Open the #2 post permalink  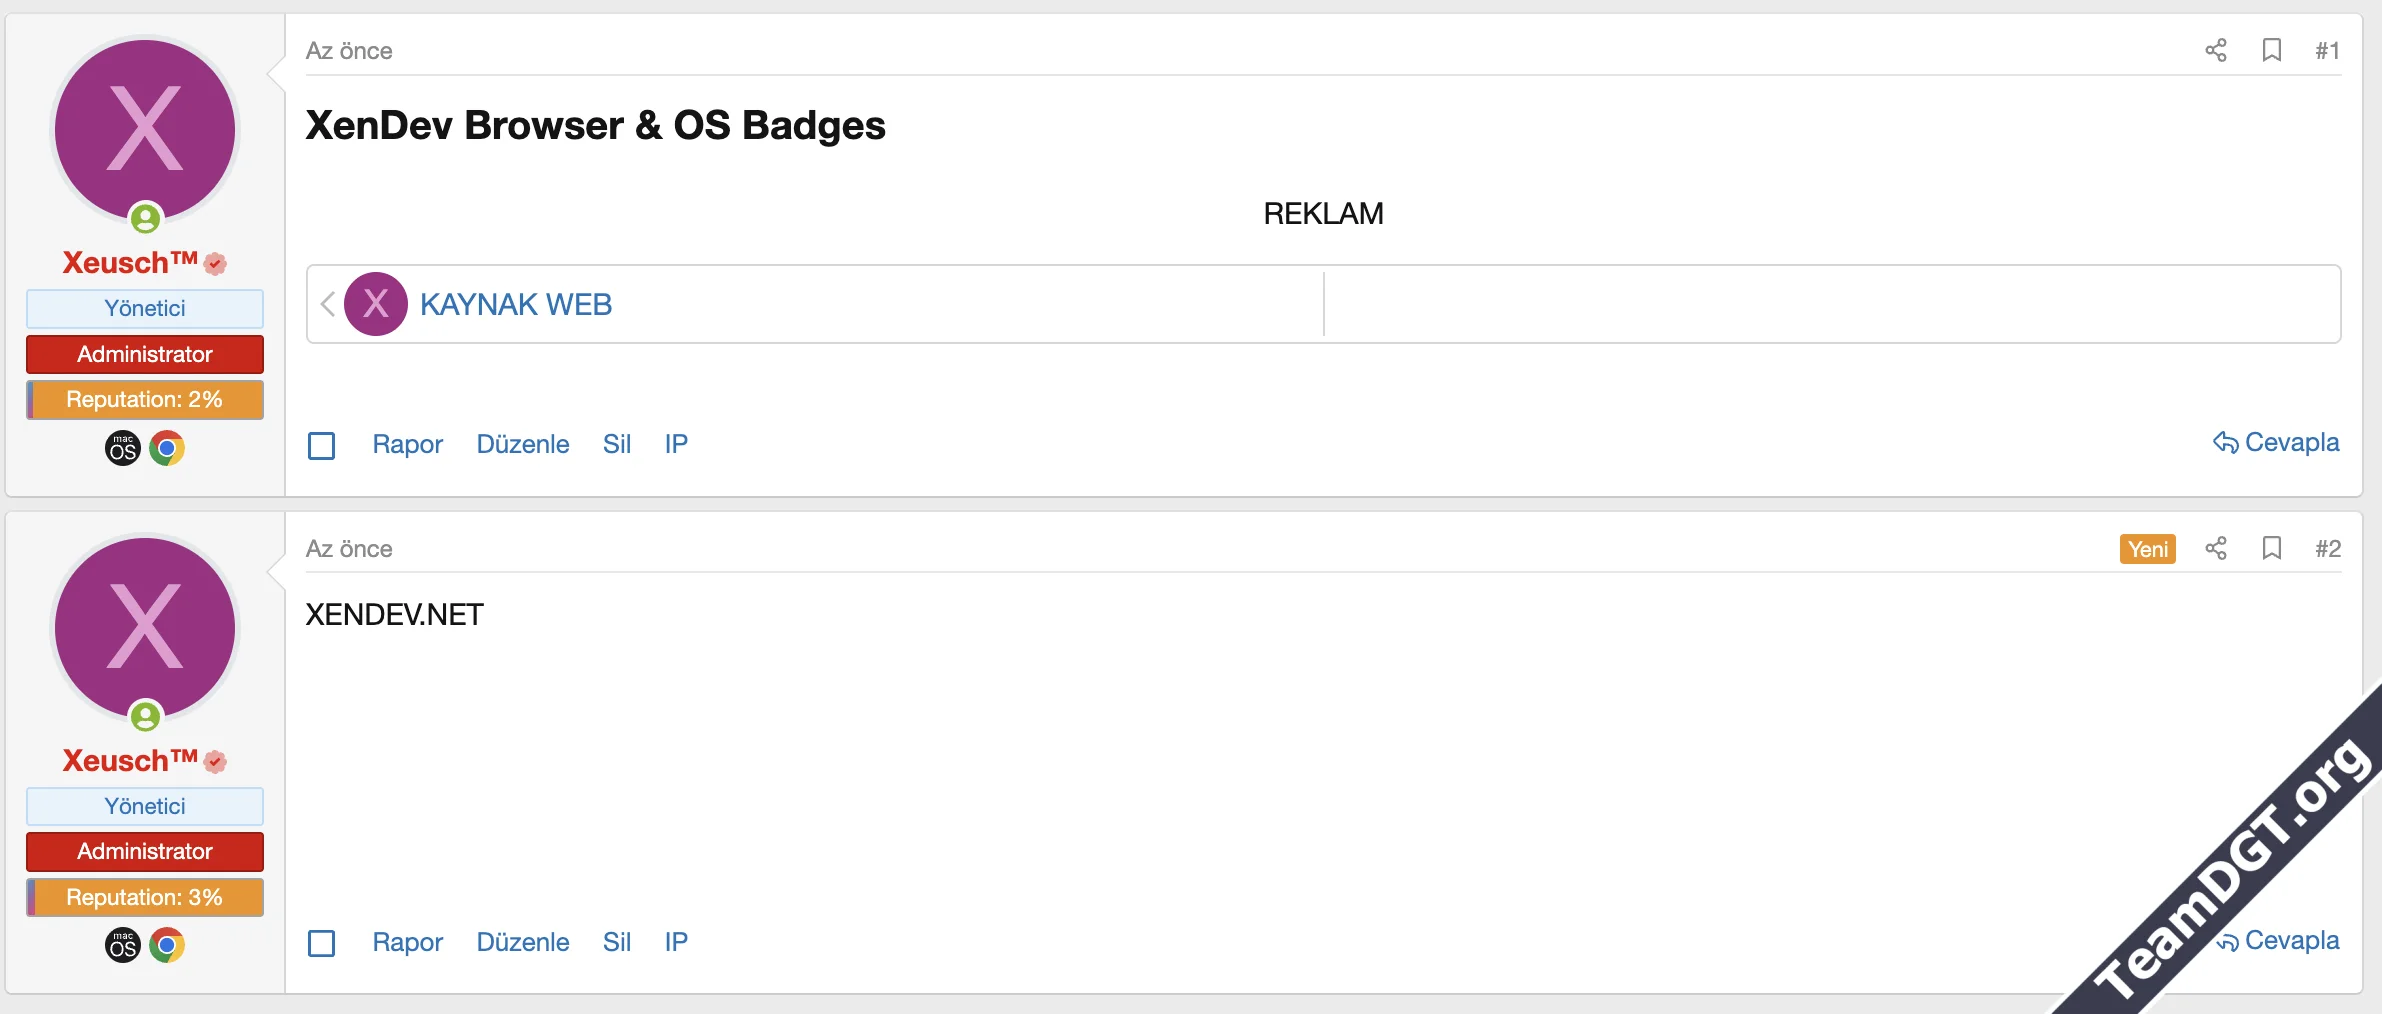pos(2327,548)
